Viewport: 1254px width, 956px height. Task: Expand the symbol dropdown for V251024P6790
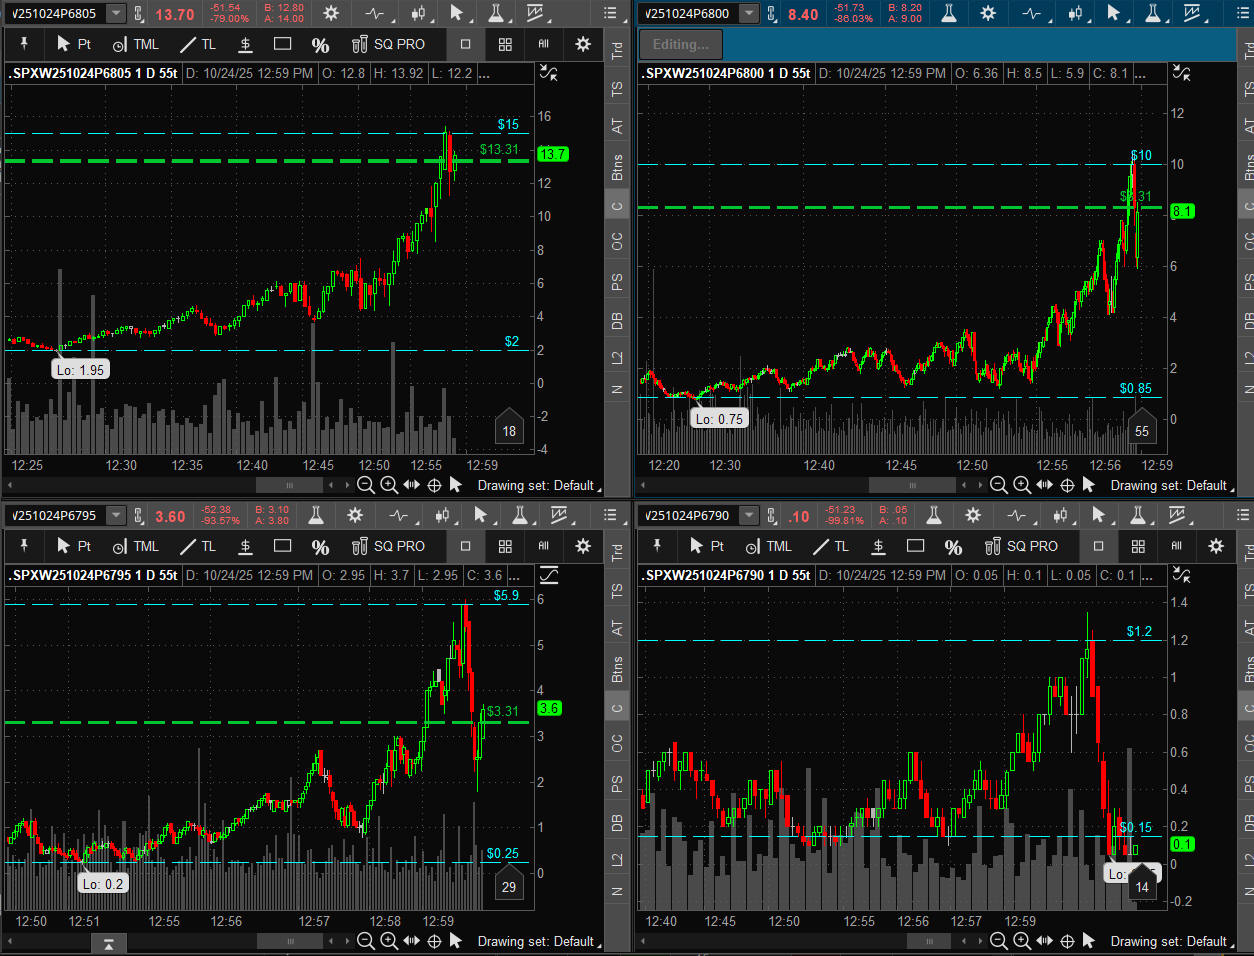pyautogui.click(x=749, y=516)
